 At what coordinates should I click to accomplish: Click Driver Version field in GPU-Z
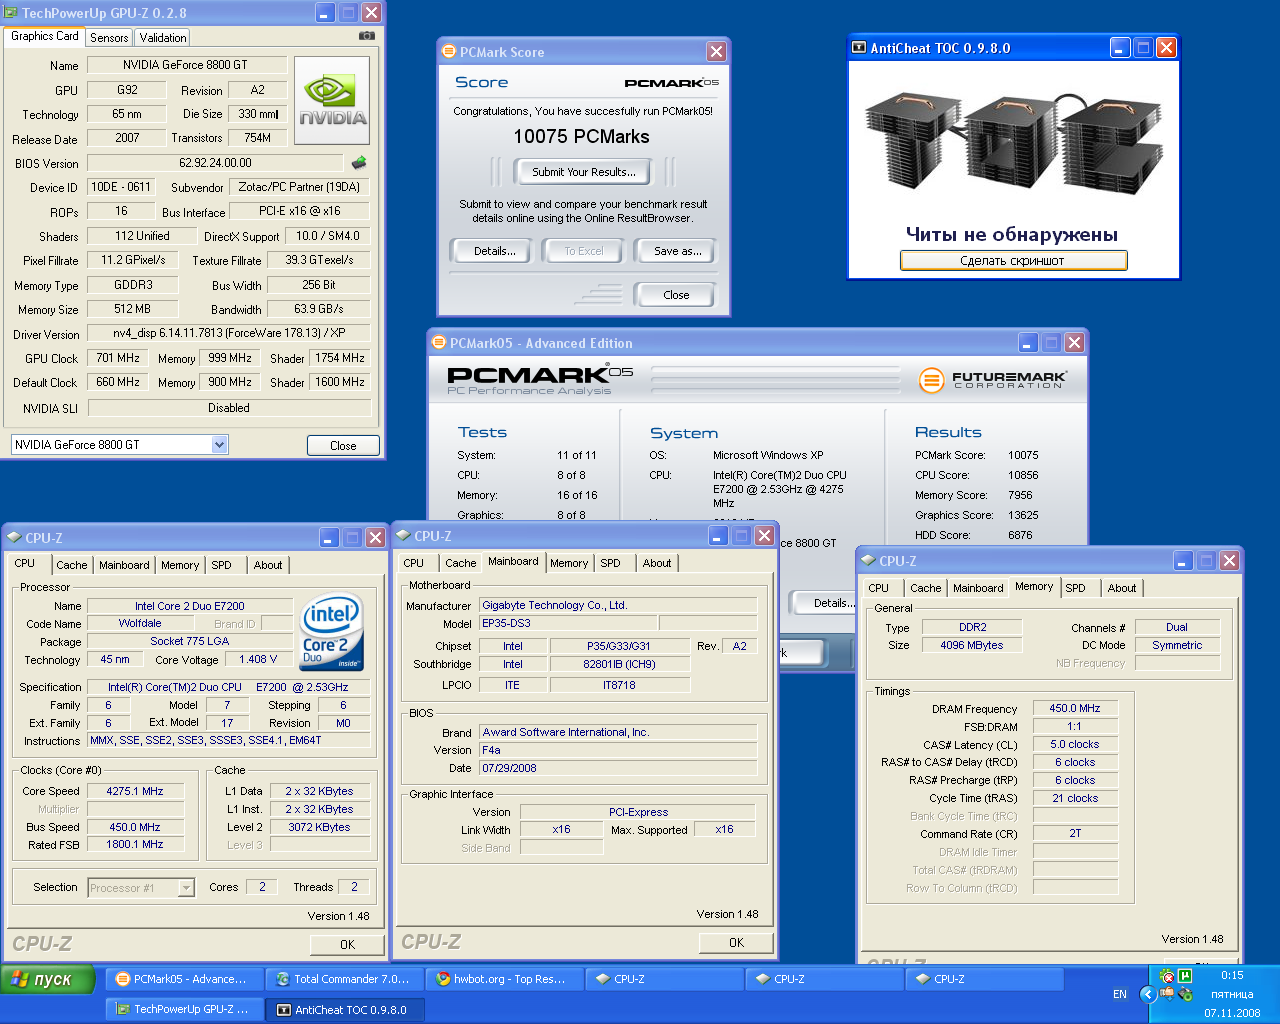(229, 333)
